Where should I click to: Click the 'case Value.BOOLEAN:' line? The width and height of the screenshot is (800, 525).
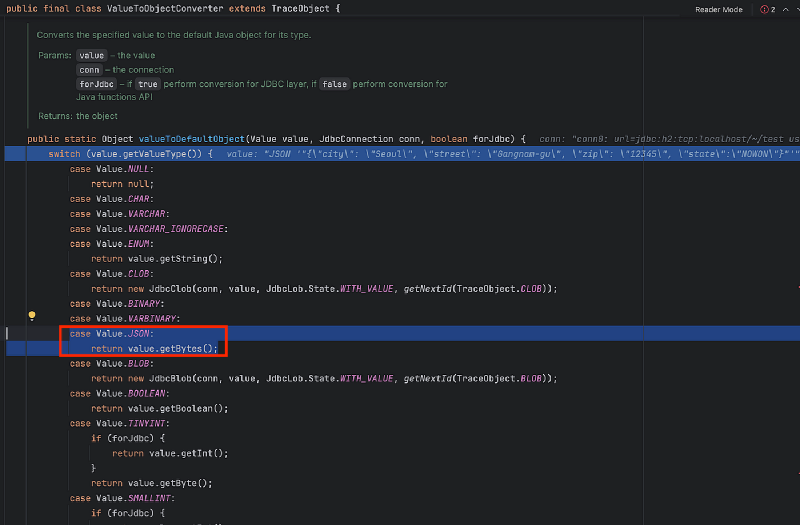[119, 393]
